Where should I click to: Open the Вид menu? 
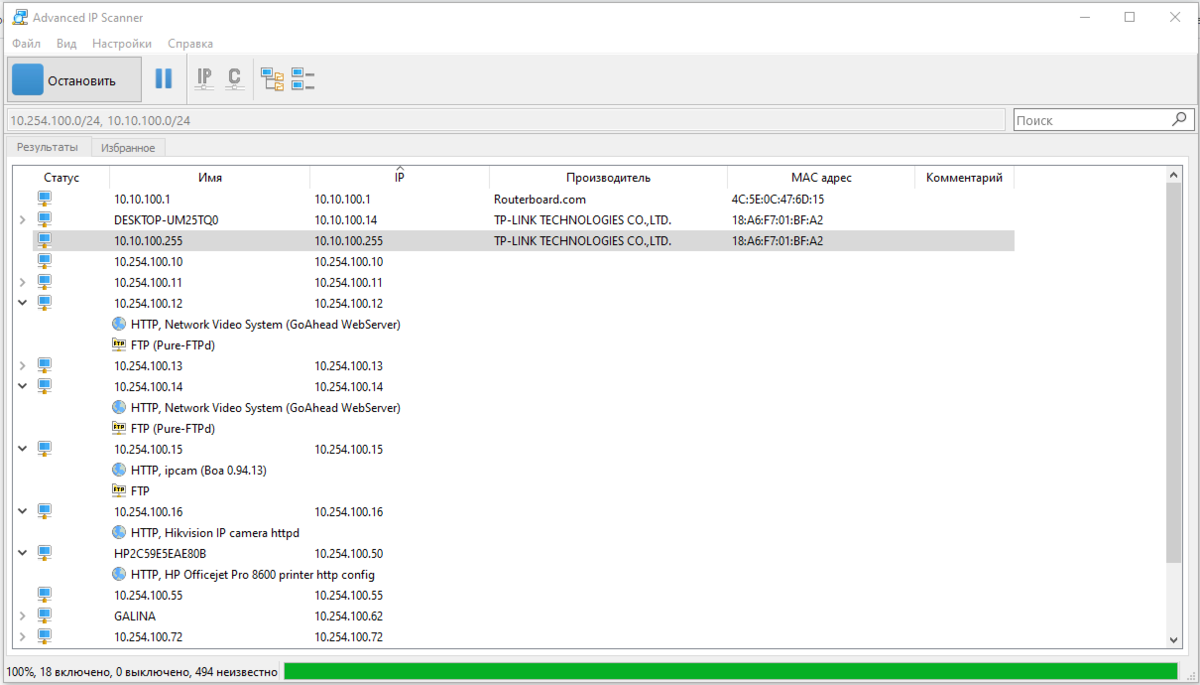66,44
